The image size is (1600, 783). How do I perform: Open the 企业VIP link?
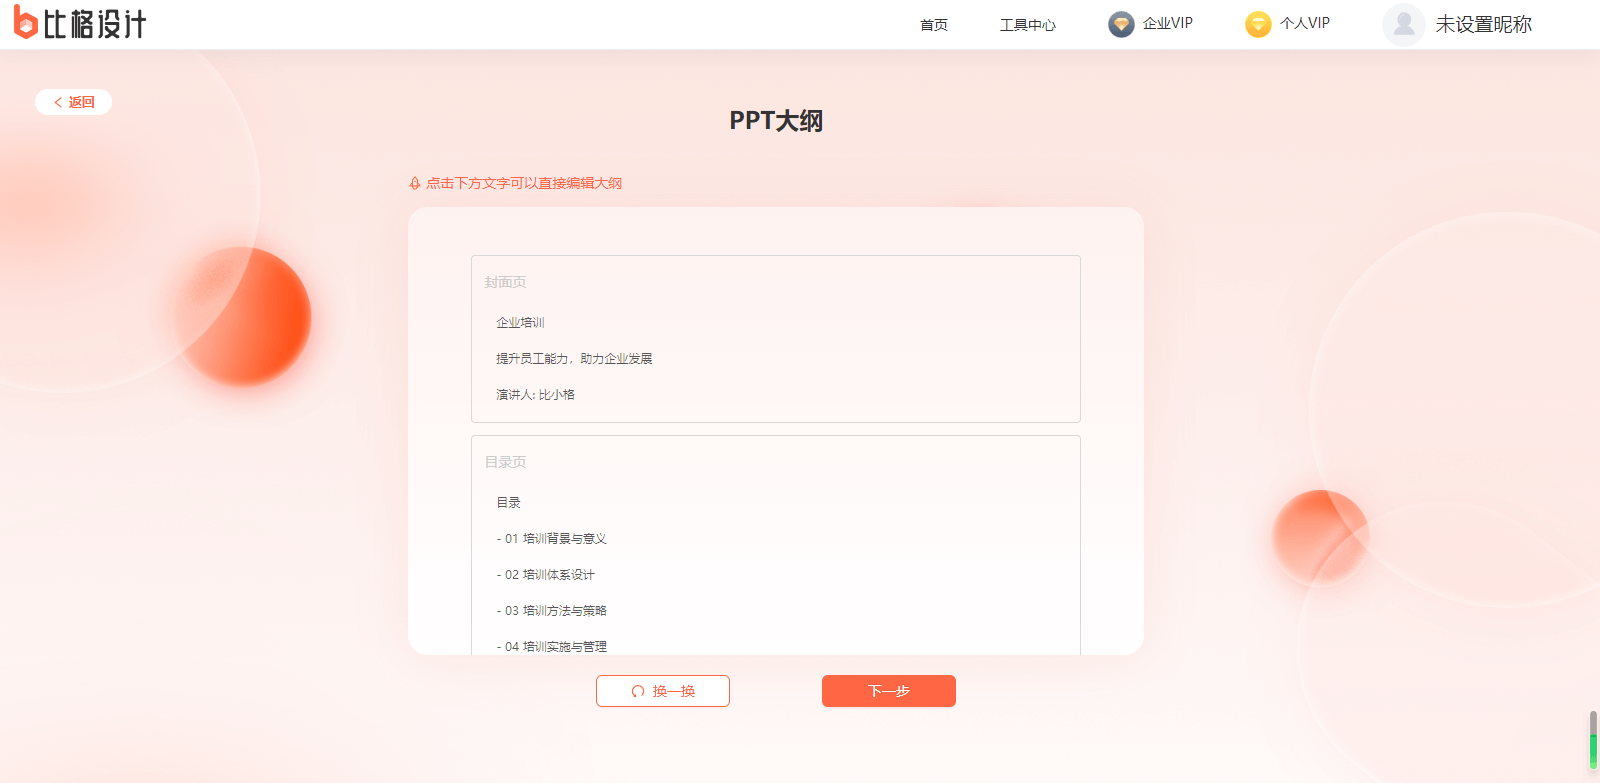(1167, 24)
